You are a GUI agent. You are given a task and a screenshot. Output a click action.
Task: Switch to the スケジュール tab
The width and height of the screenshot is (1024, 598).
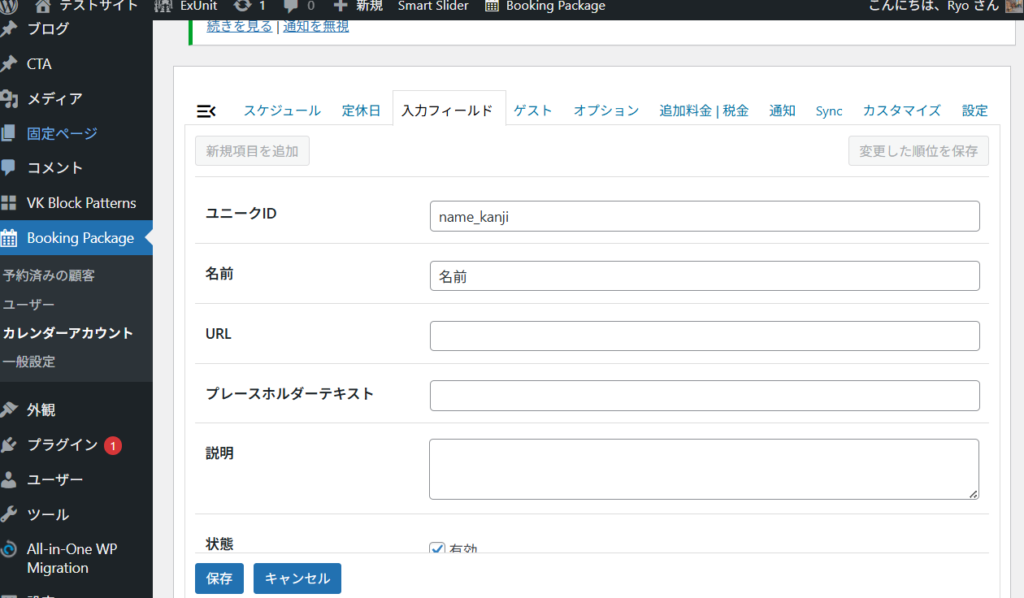coord(282,111)
